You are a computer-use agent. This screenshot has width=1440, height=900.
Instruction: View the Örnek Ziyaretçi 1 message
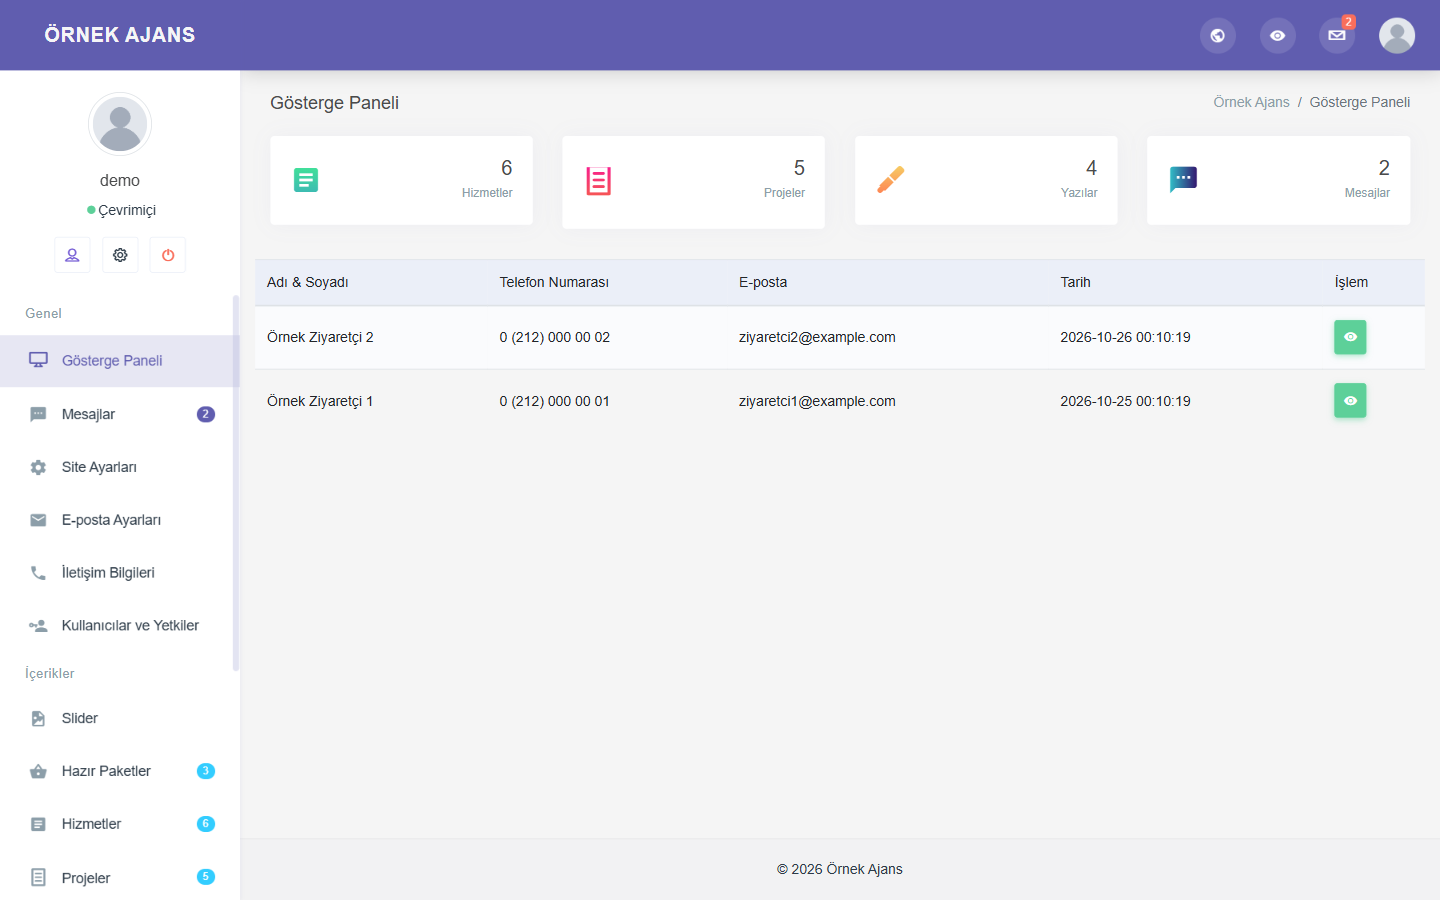1350,401
